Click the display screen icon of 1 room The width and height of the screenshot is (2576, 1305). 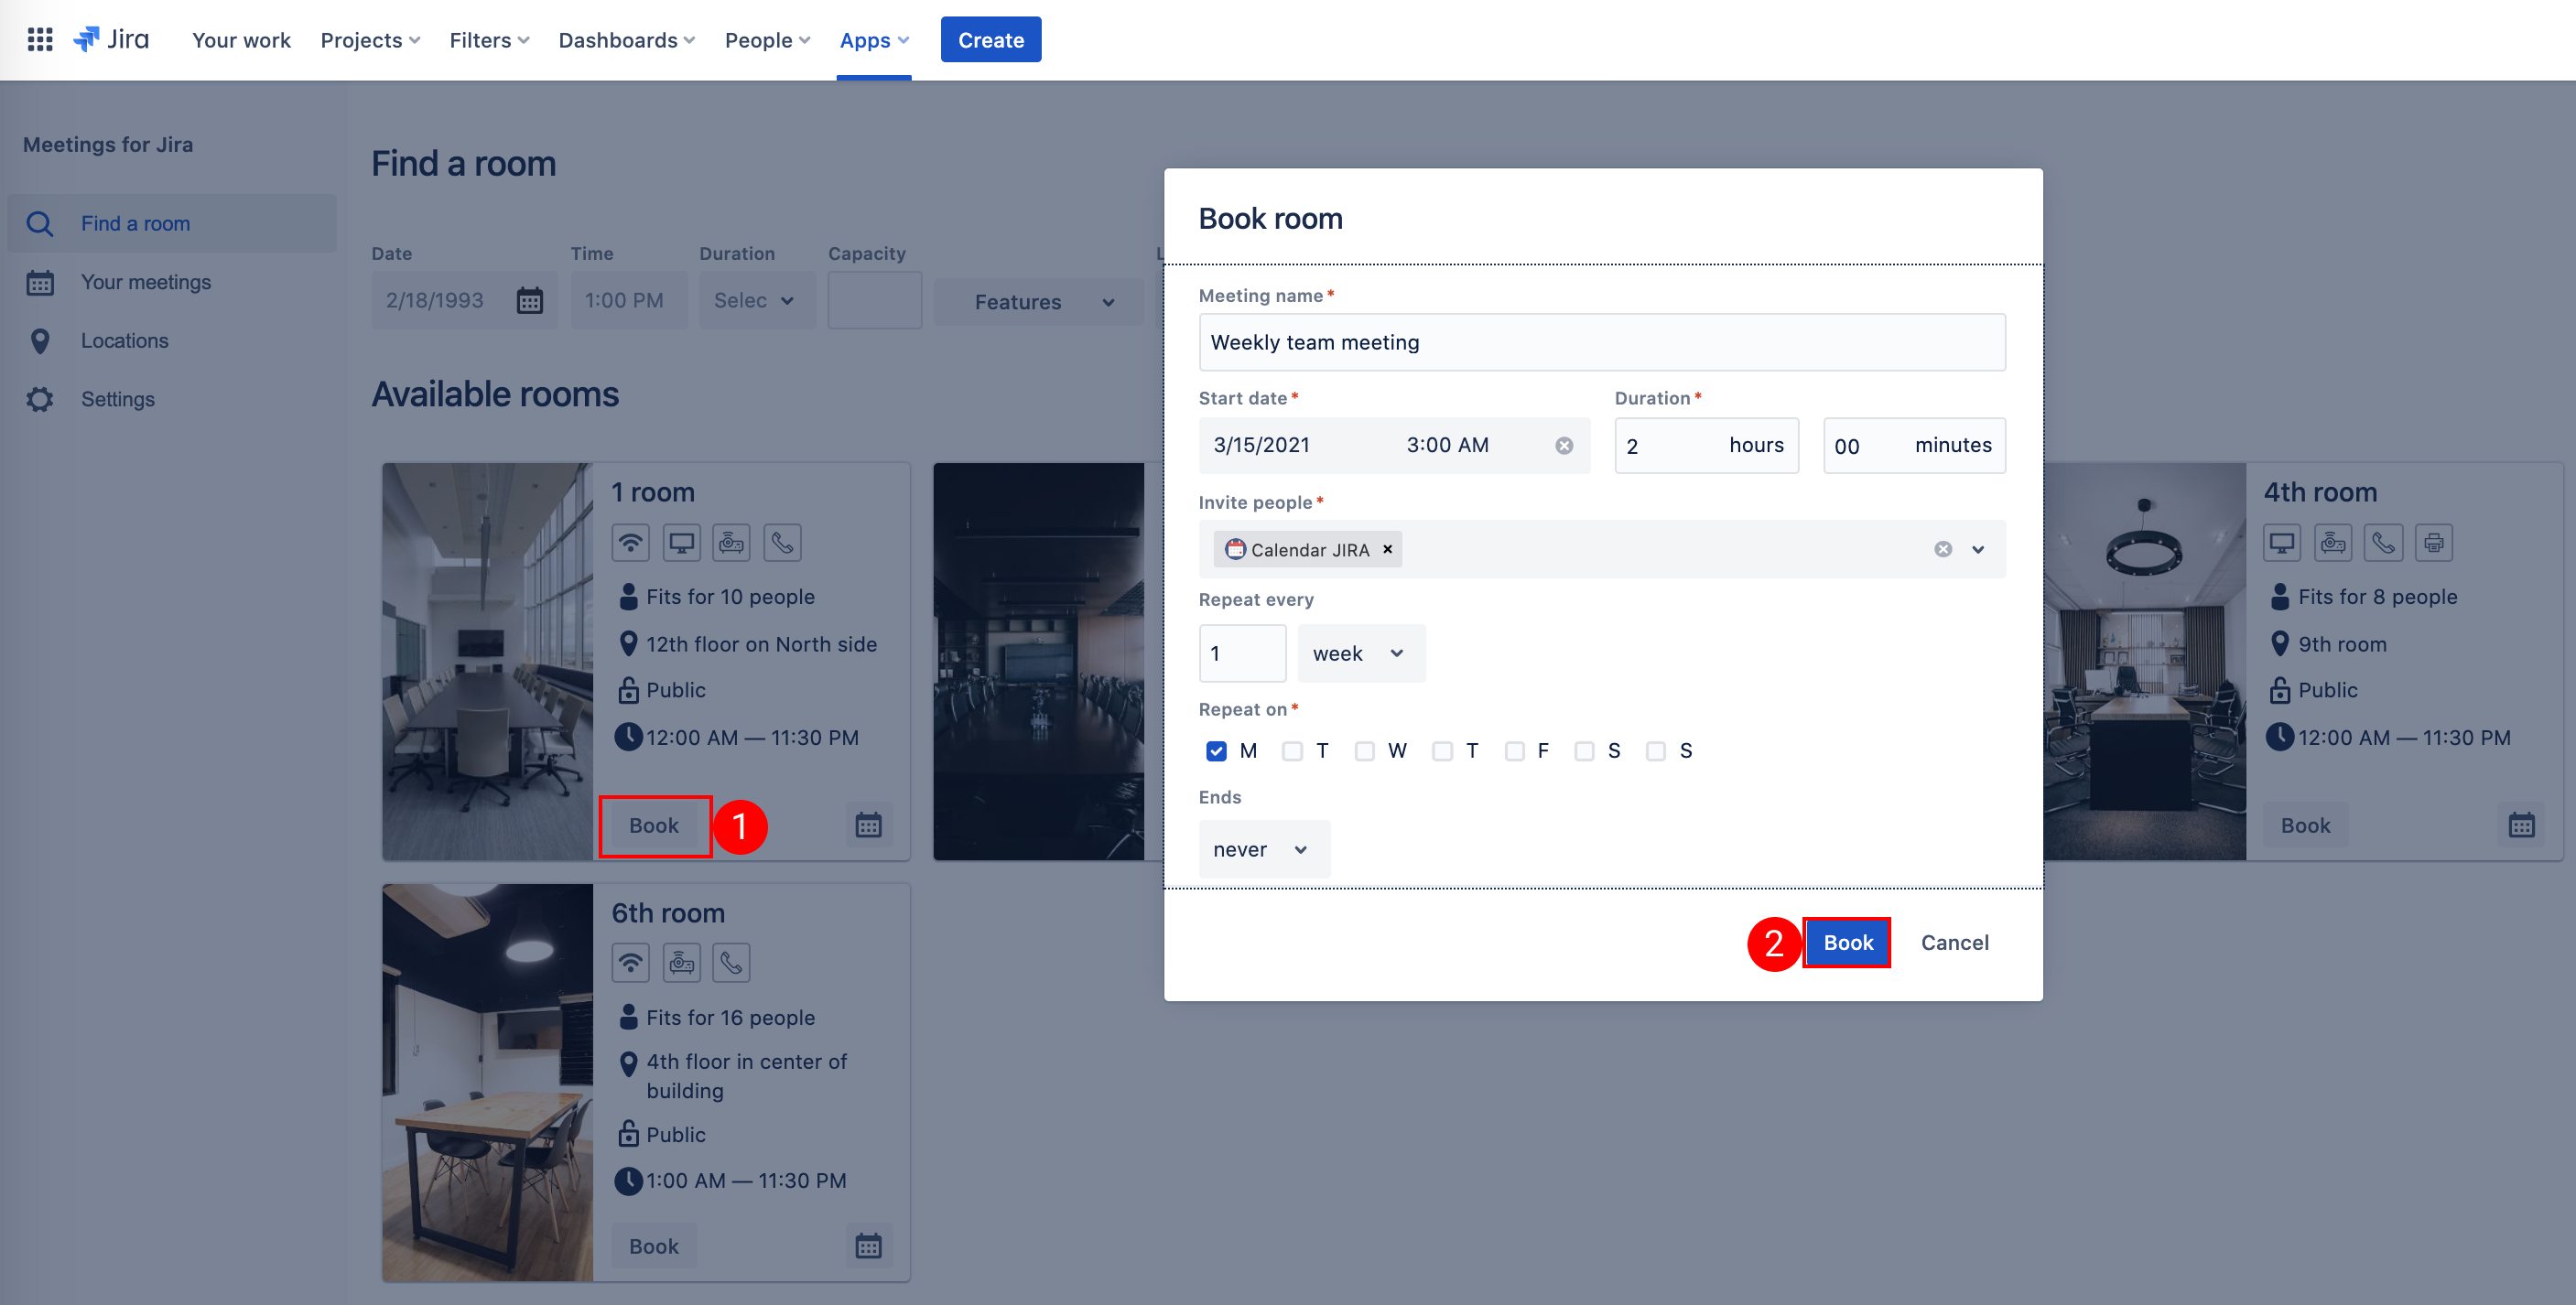[681, 543]
